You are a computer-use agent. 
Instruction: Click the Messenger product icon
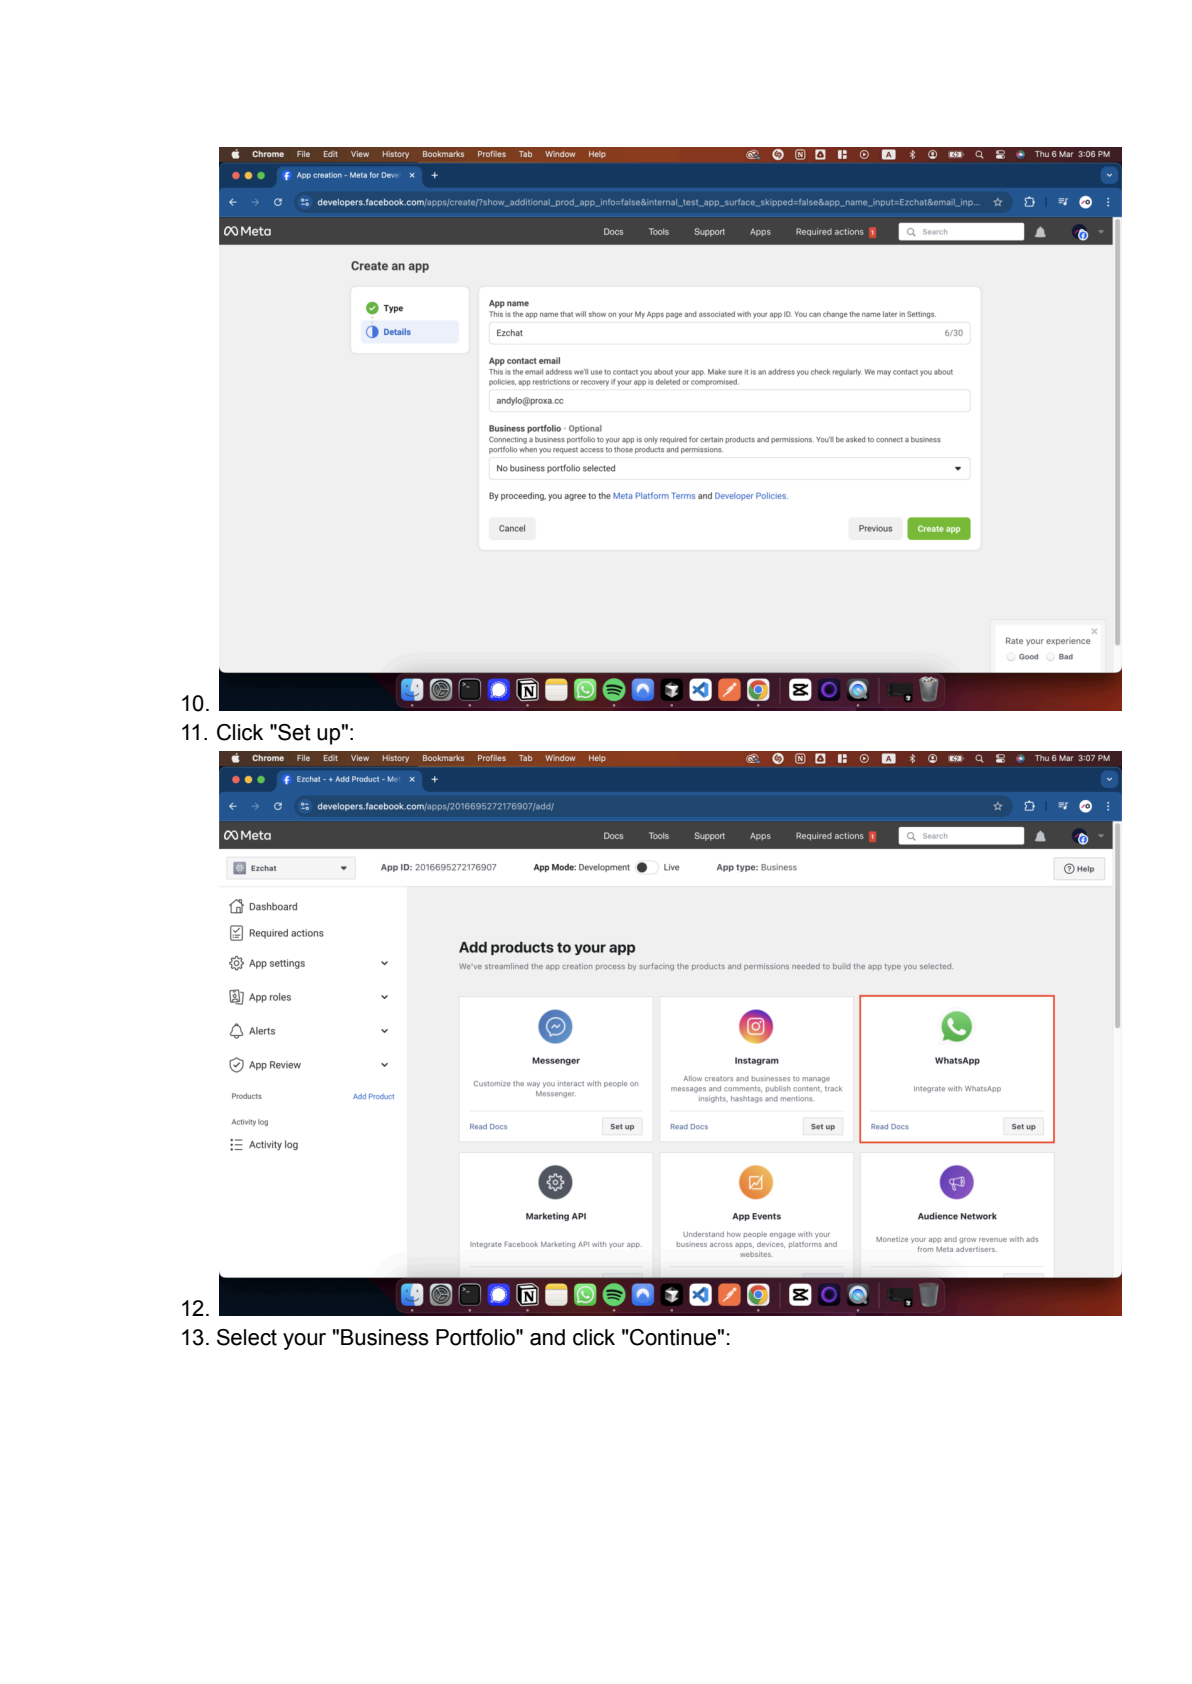(555, 1026)
